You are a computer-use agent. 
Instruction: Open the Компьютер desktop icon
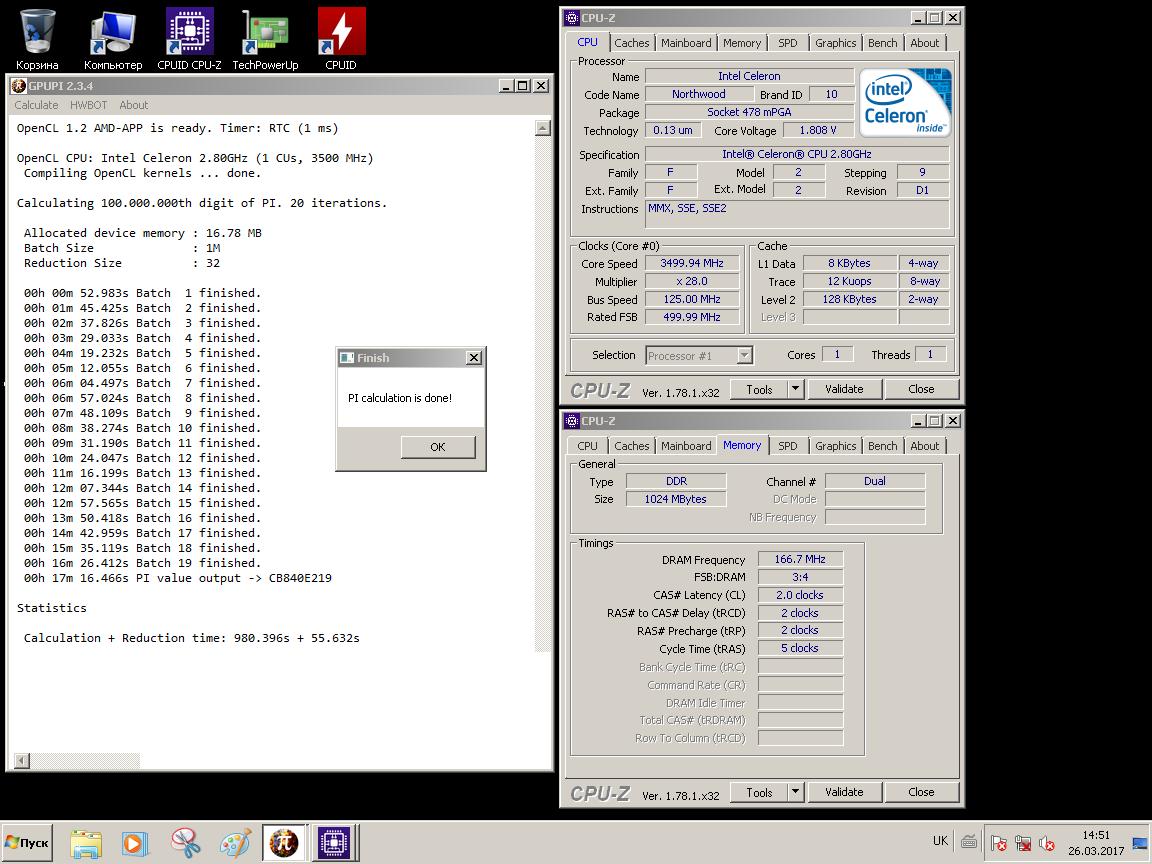click(113, 40)
